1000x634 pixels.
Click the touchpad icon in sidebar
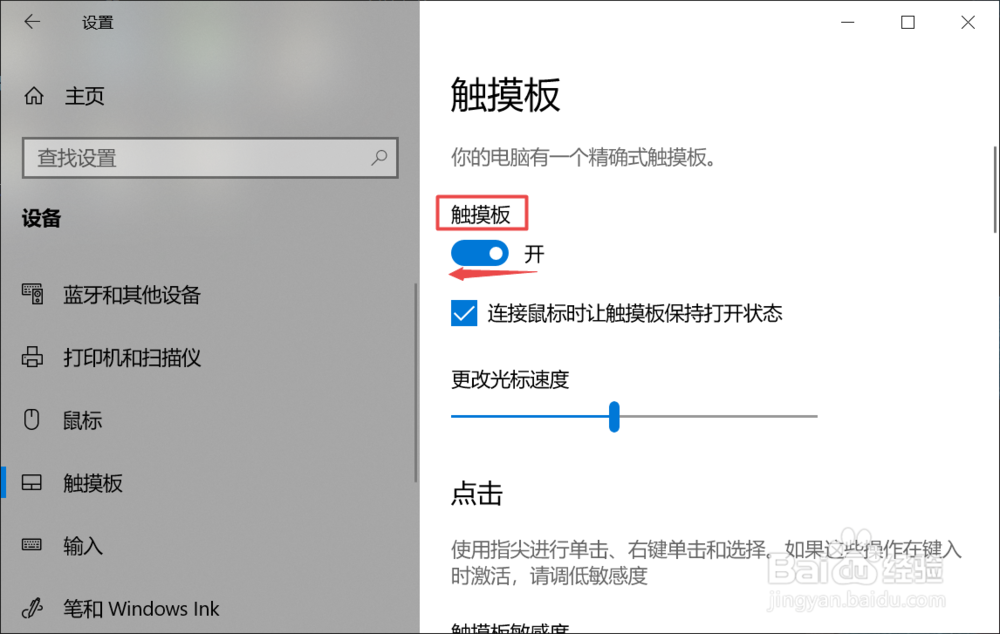pyautogui.click(x=32, y=482)
